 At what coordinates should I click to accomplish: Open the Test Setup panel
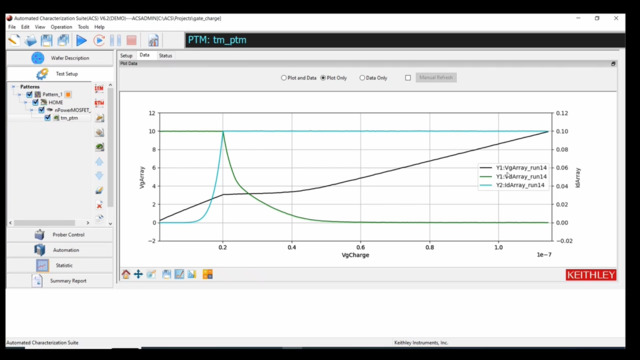60,74
